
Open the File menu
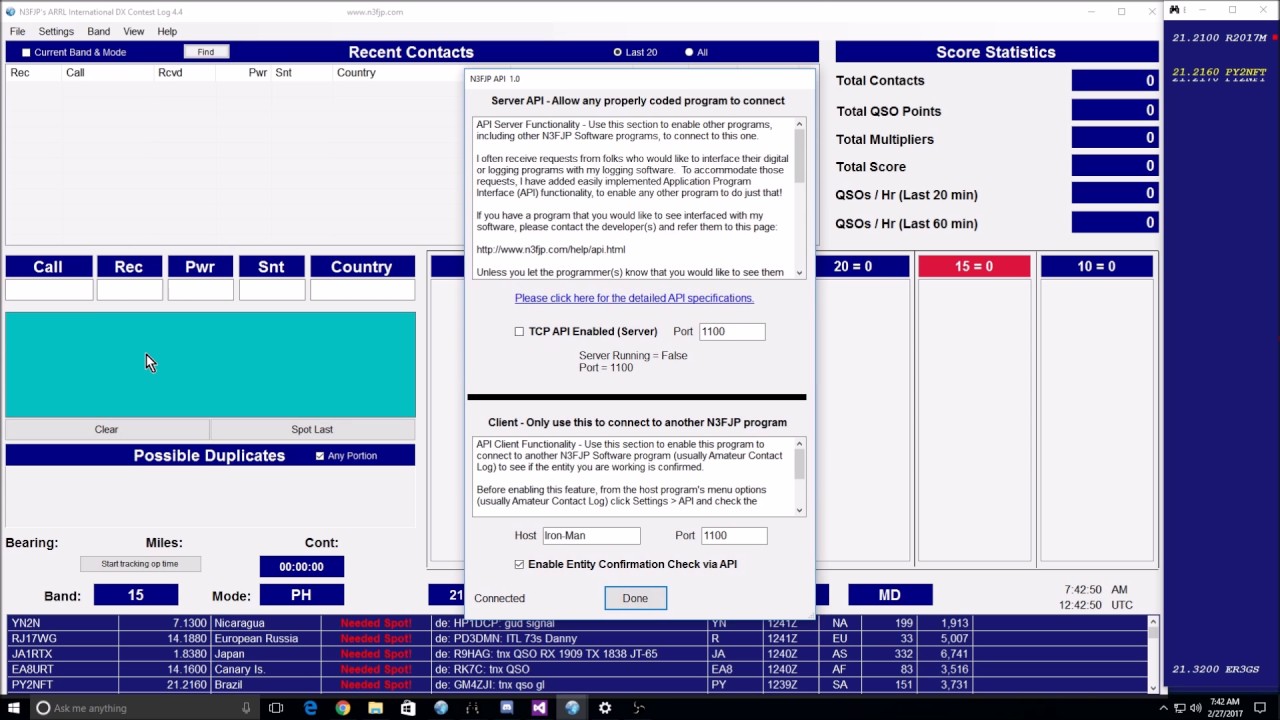(17, 31)
